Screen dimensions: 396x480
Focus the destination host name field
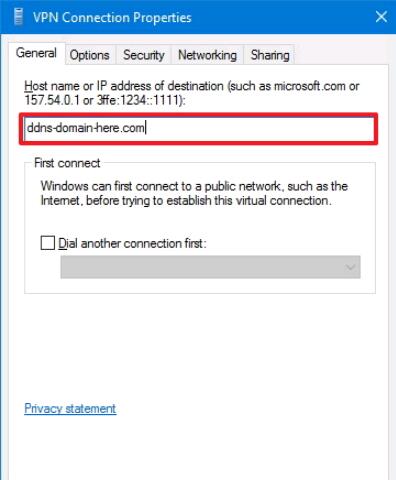coord(199,128)
